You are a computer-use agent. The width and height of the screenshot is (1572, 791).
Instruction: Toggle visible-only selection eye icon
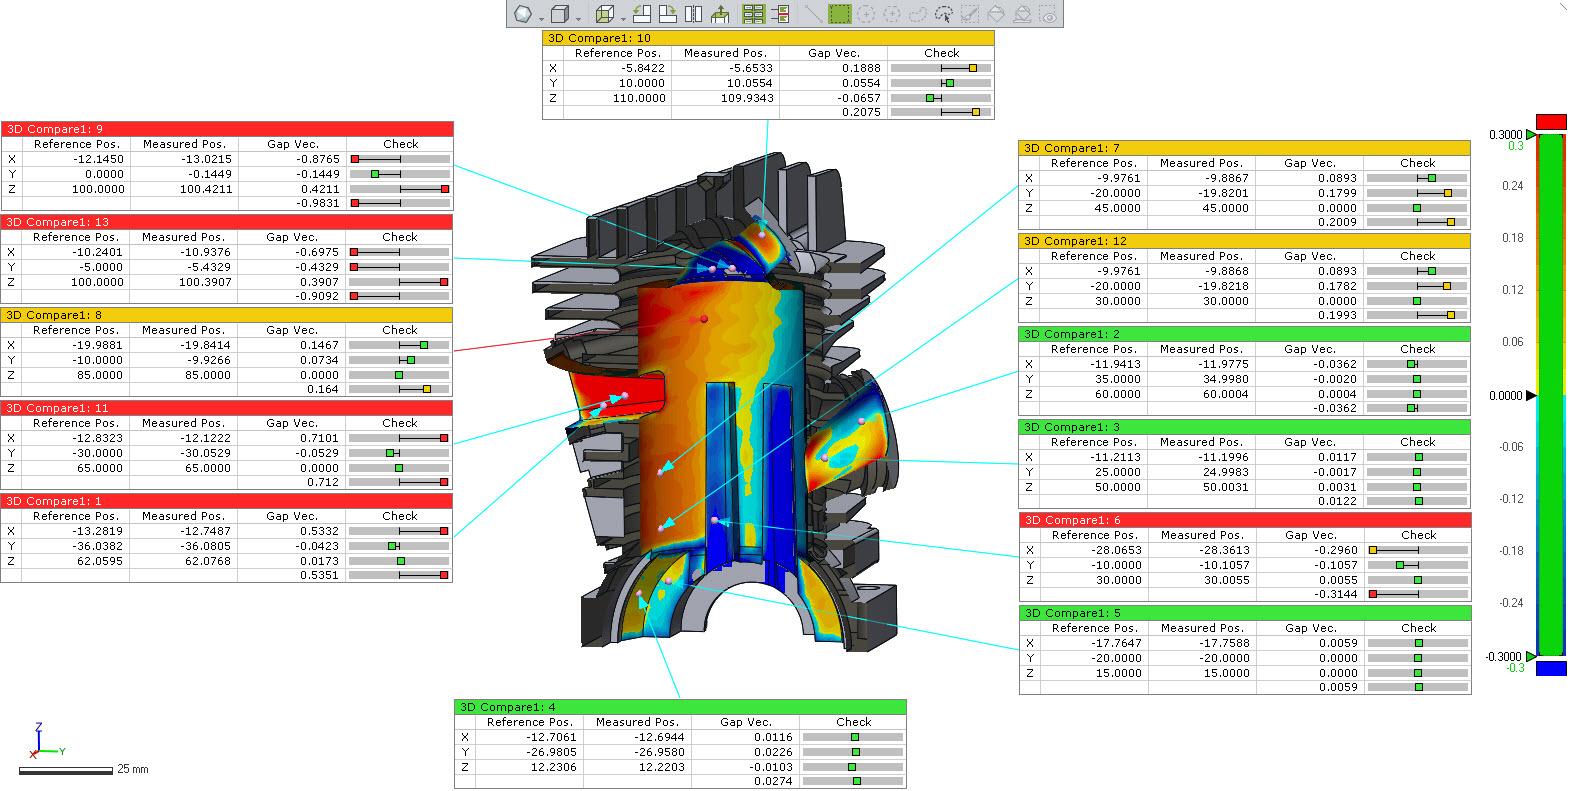(x=1047, y=14)
